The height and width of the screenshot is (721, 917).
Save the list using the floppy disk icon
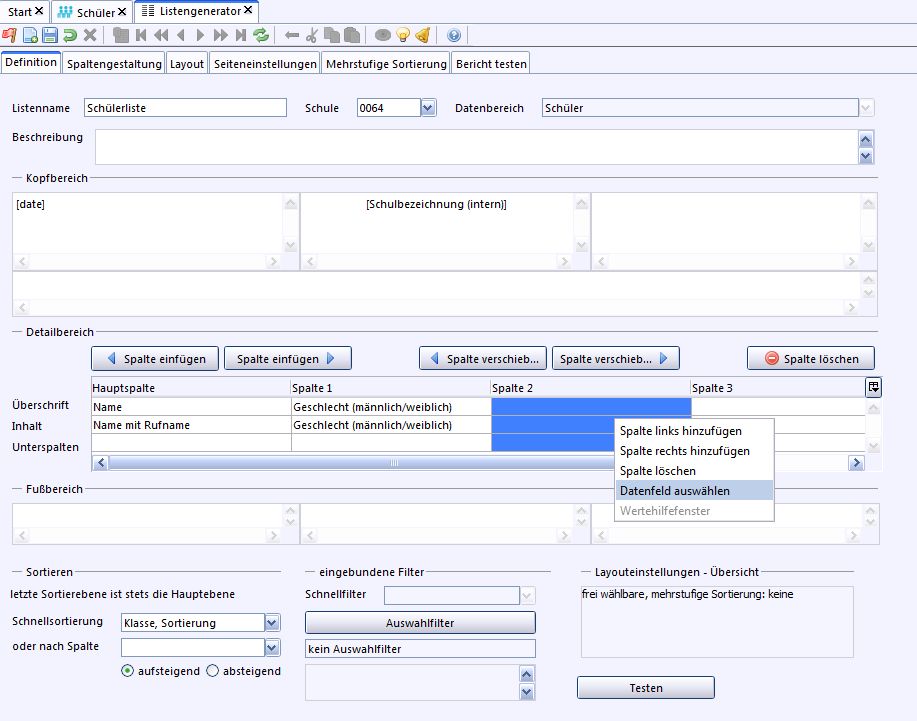pyautogui.click(x=50, y=36)
